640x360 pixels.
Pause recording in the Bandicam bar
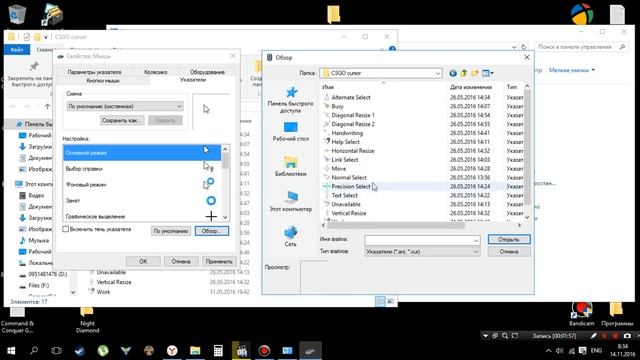click(x=604, y=336)
